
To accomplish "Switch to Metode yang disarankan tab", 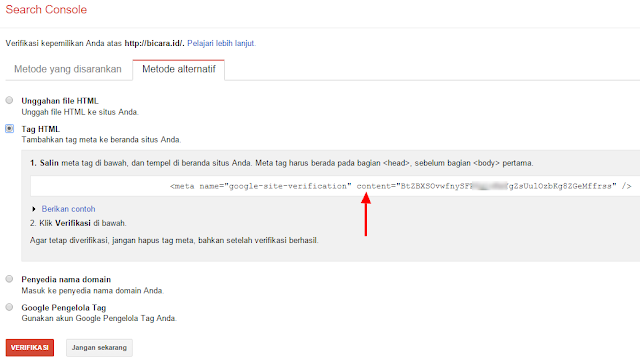I will (x=68, y=69).
